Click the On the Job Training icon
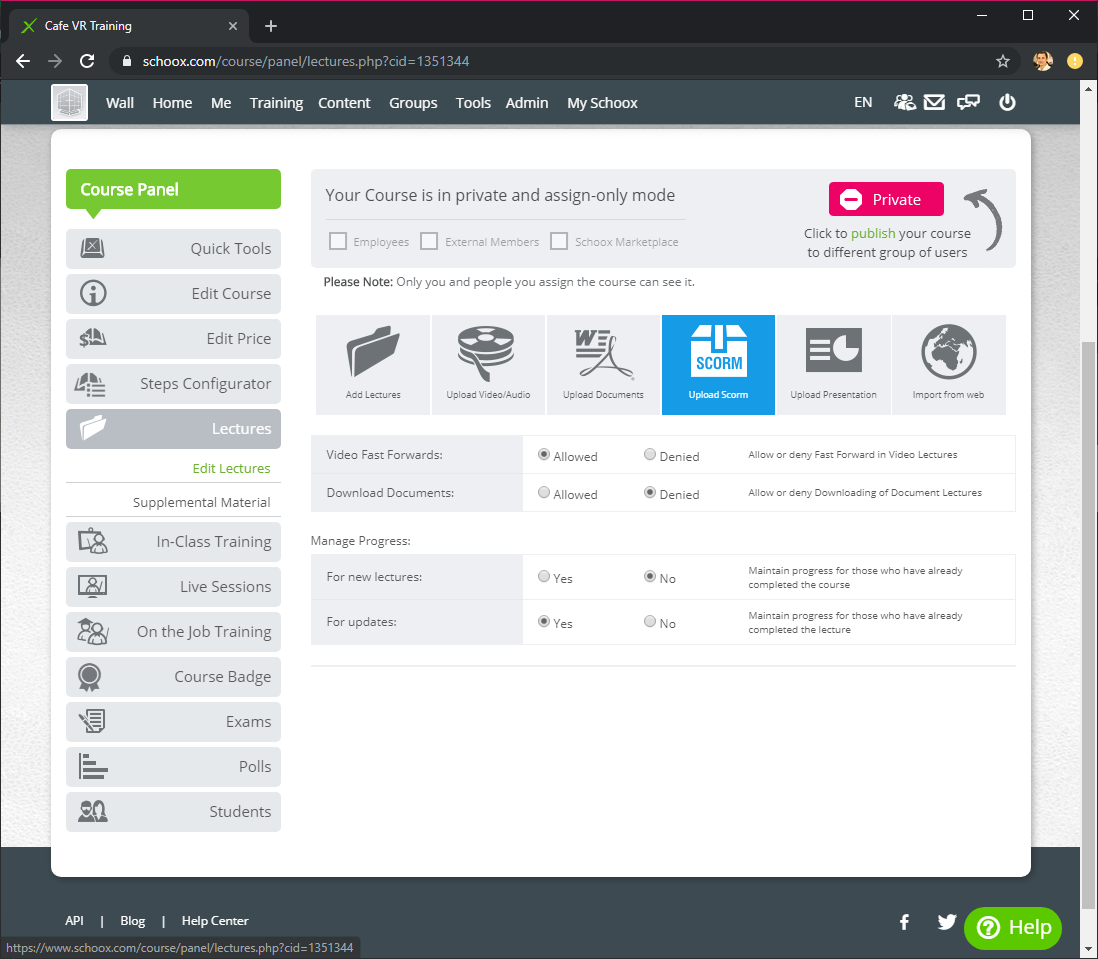 (x=92, y=631)
